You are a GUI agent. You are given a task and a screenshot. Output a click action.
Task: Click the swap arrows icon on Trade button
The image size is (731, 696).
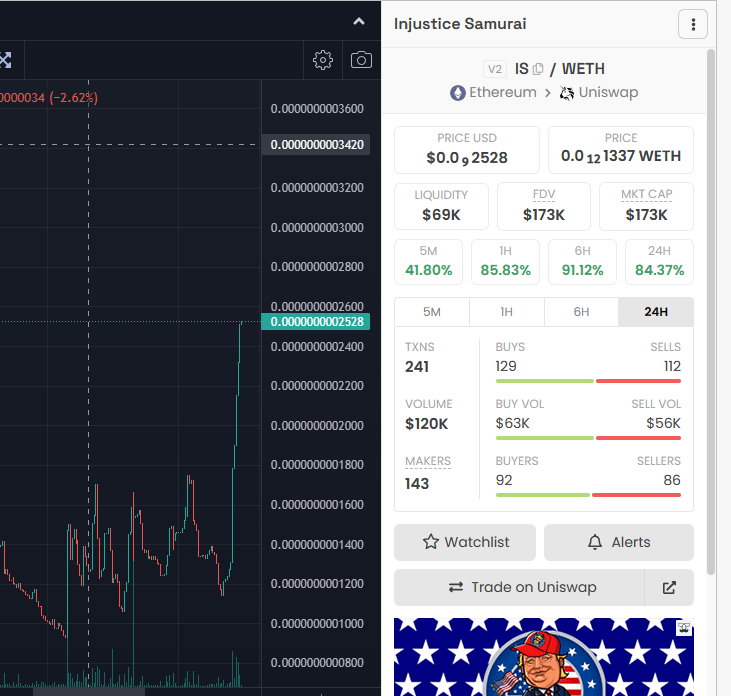tap(455, 587)
